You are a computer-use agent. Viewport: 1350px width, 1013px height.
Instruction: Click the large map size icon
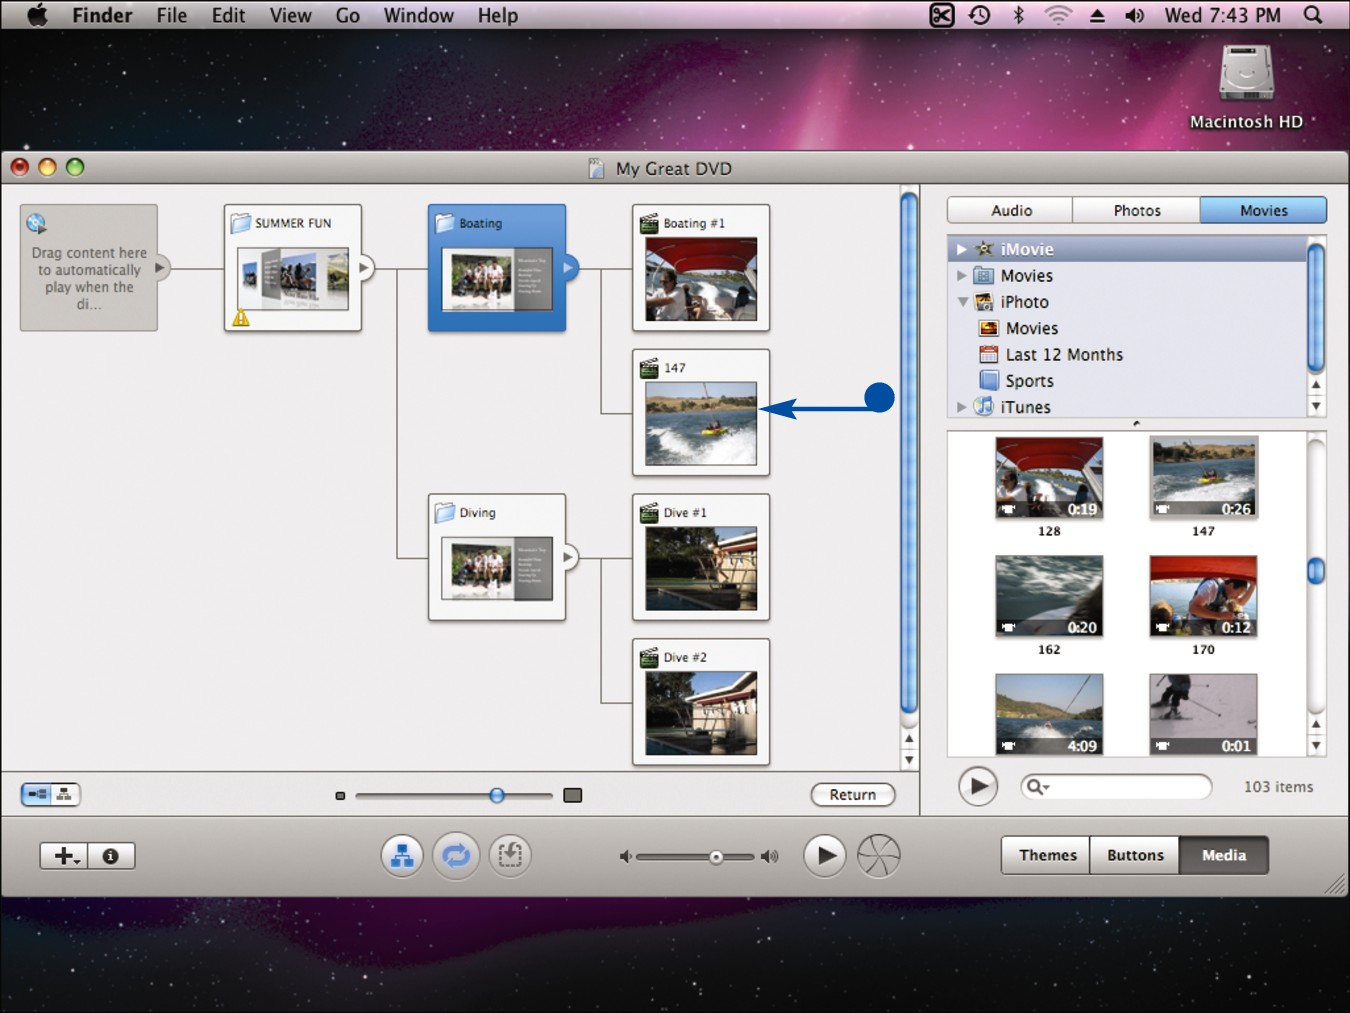click(x=572, y=795)
